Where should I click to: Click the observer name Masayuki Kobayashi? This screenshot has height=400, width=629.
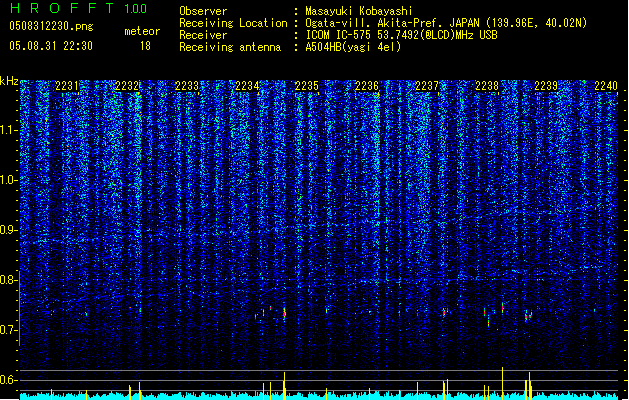(359, 11)
